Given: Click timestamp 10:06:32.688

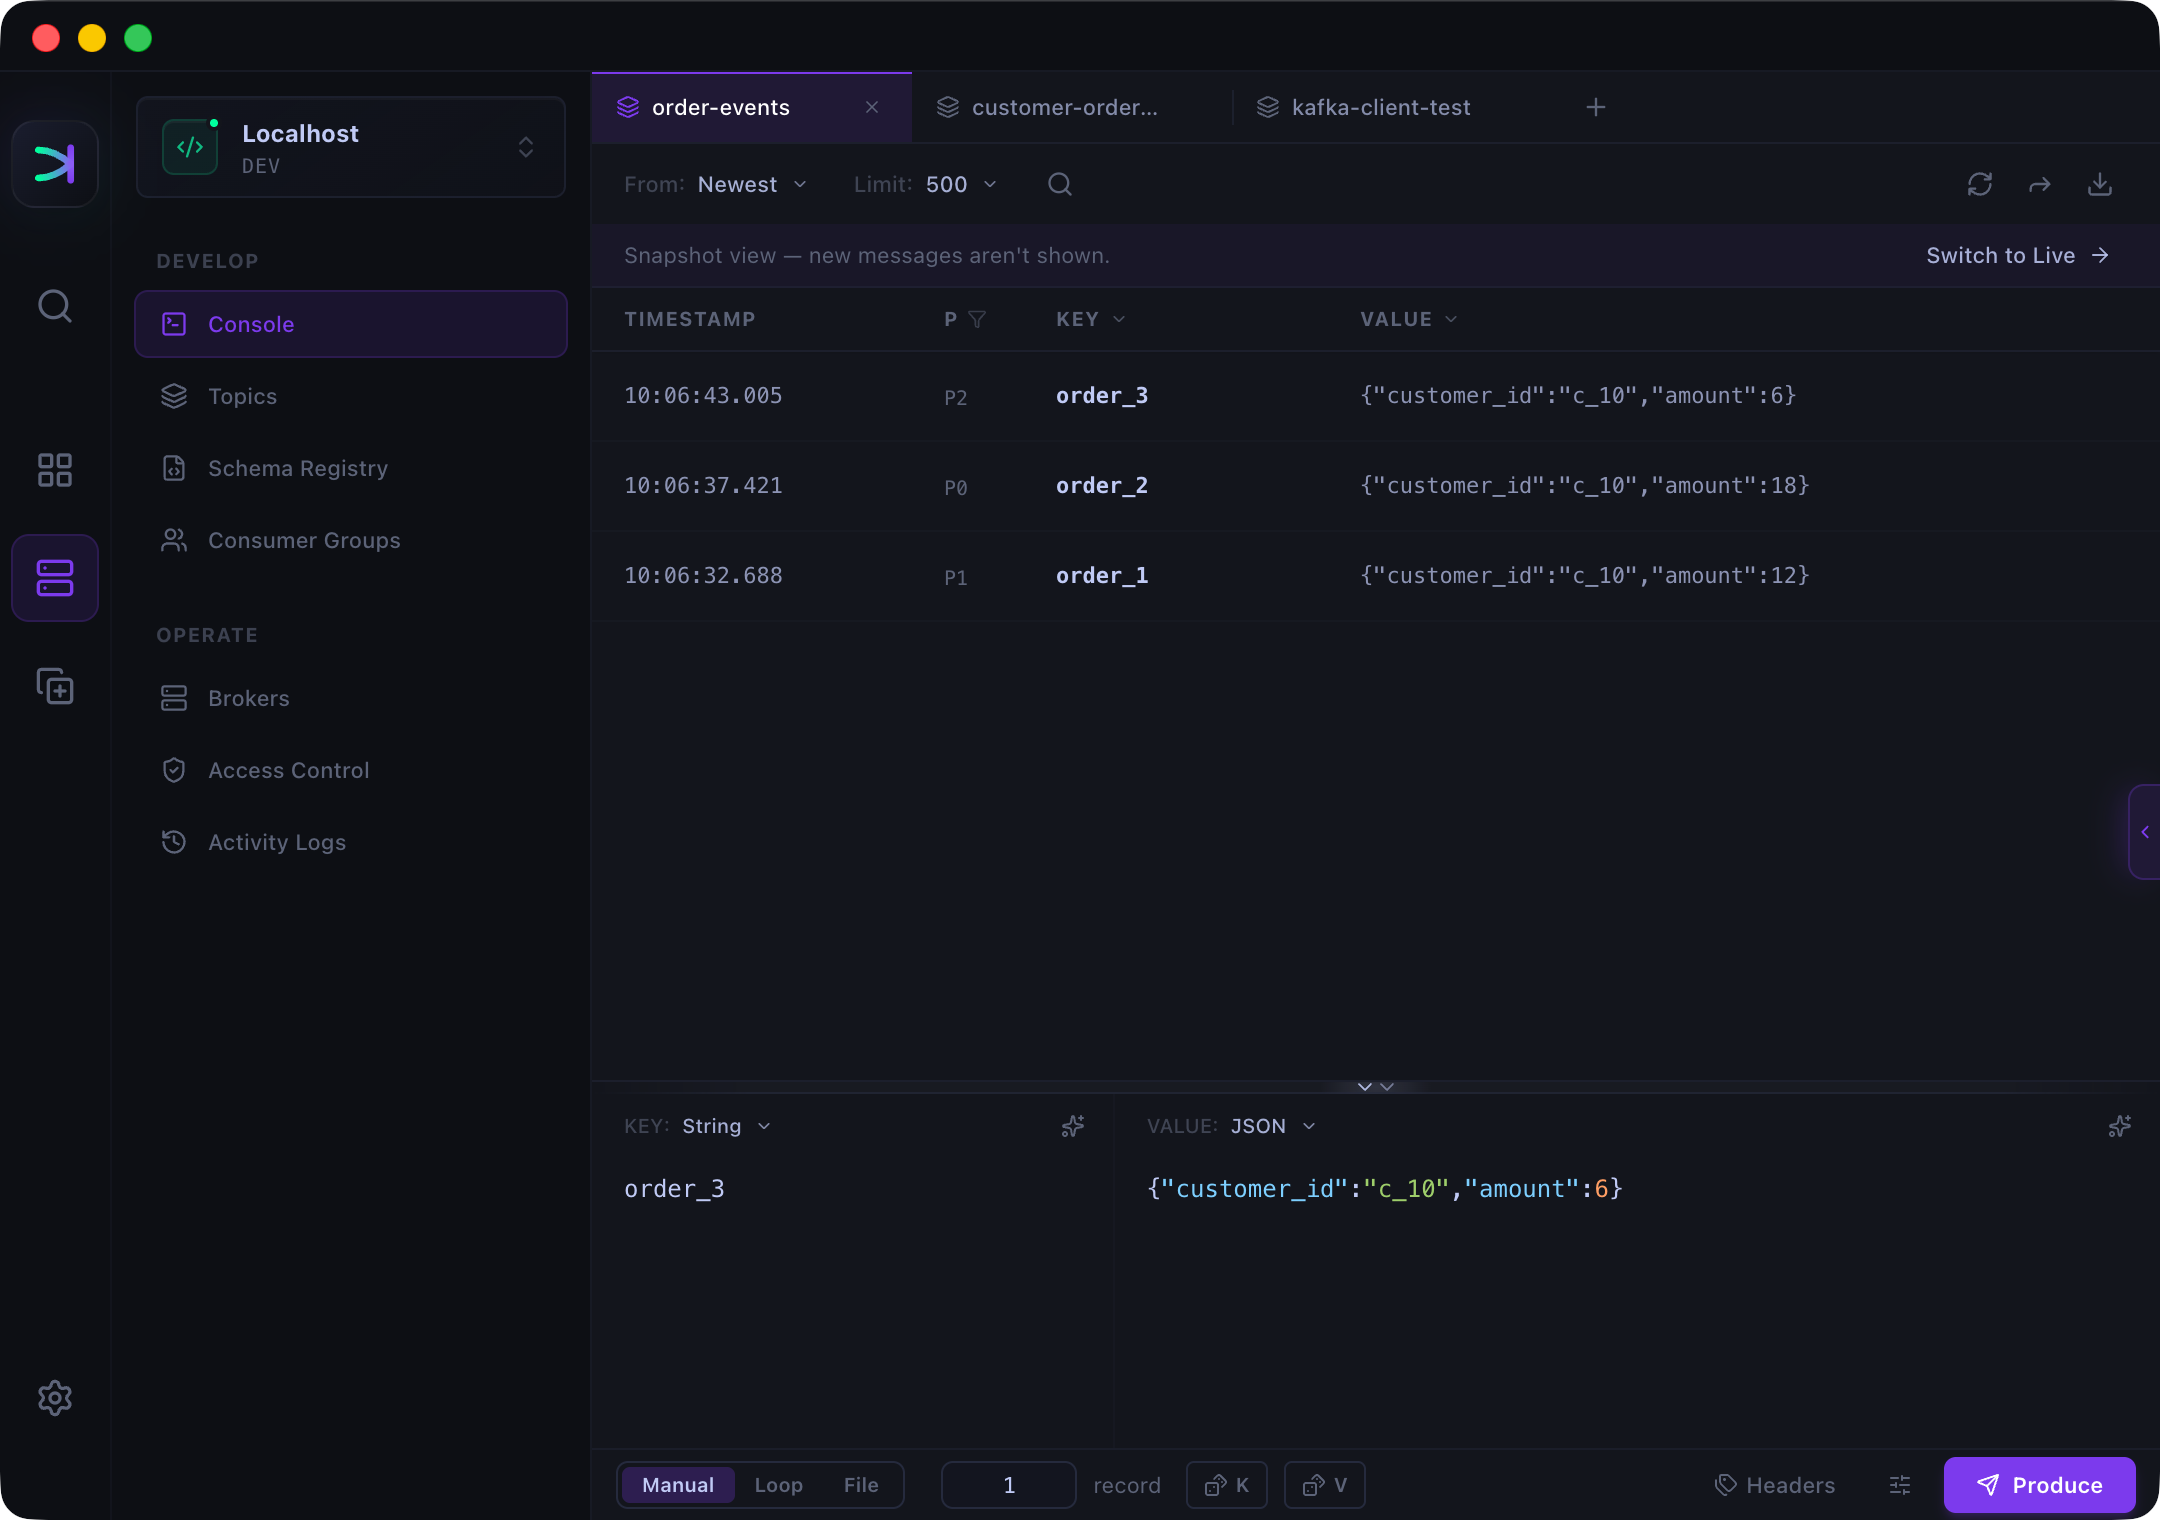Looking at the screenshot, I should coord(703,576).
